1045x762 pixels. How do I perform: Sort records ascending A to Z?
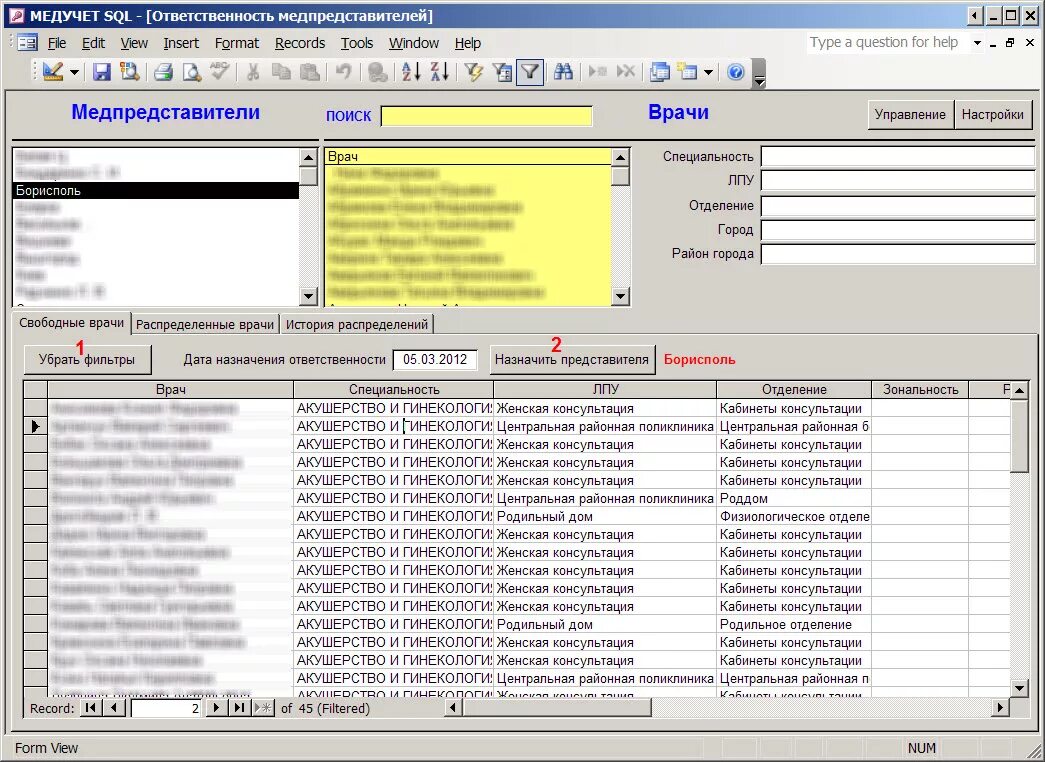pyautogui.click(x=411, y=71)
